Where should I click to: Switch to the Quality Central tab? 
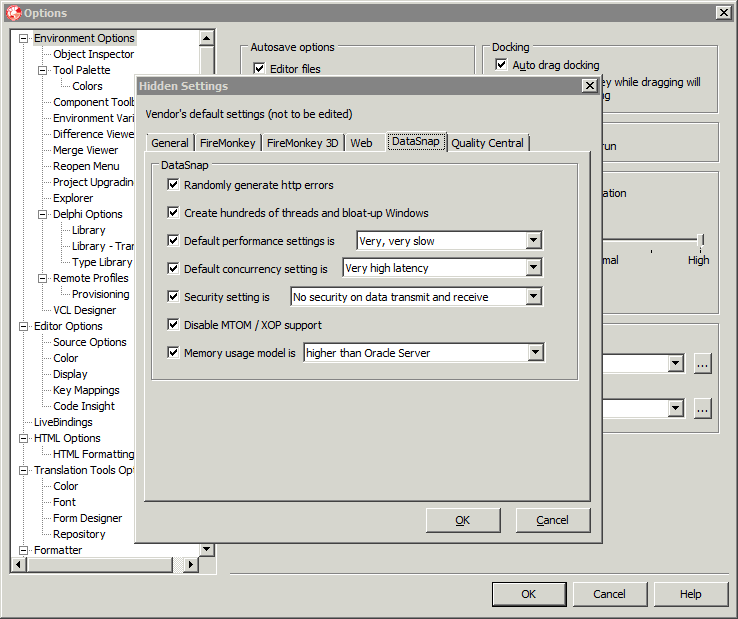[488, 143]
